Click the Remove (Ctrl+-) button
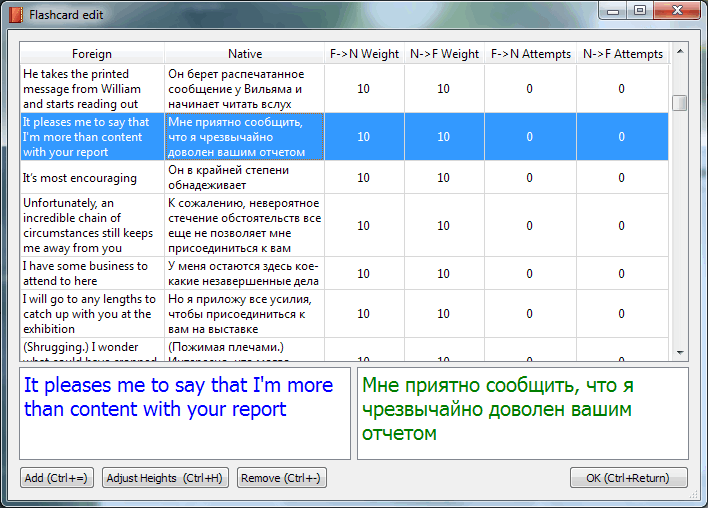This screenshot has width=708, height=508. pos(281,478)
